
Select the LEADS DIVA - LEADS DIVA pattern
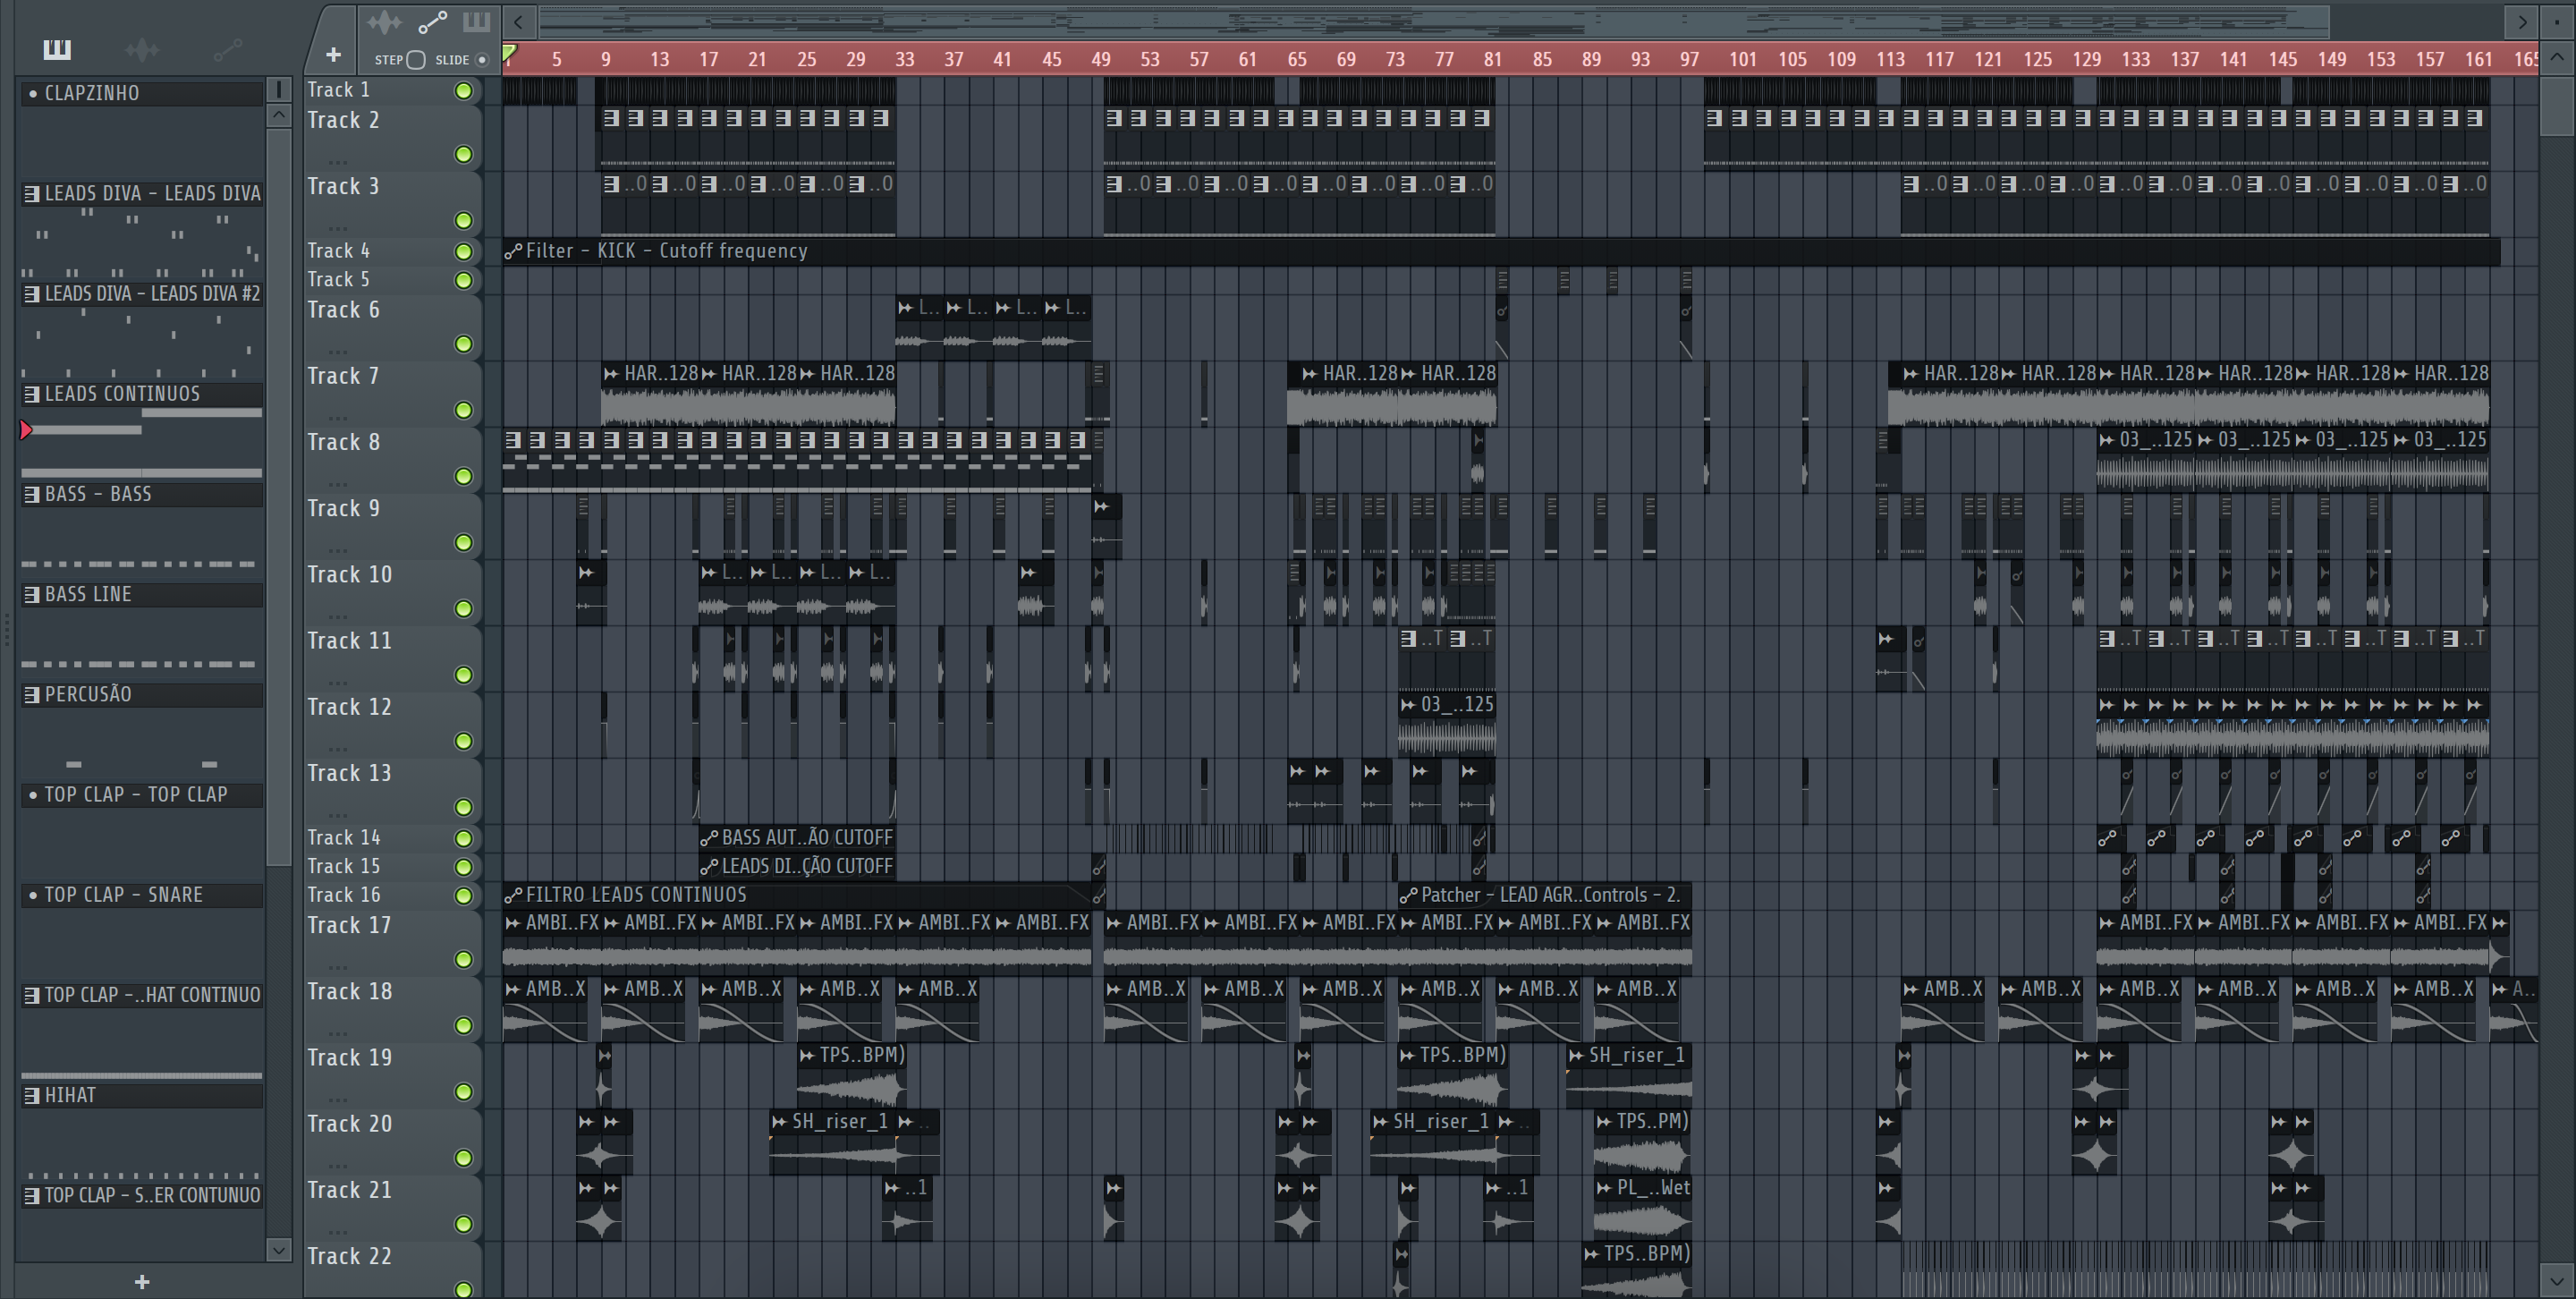point(142,193)
